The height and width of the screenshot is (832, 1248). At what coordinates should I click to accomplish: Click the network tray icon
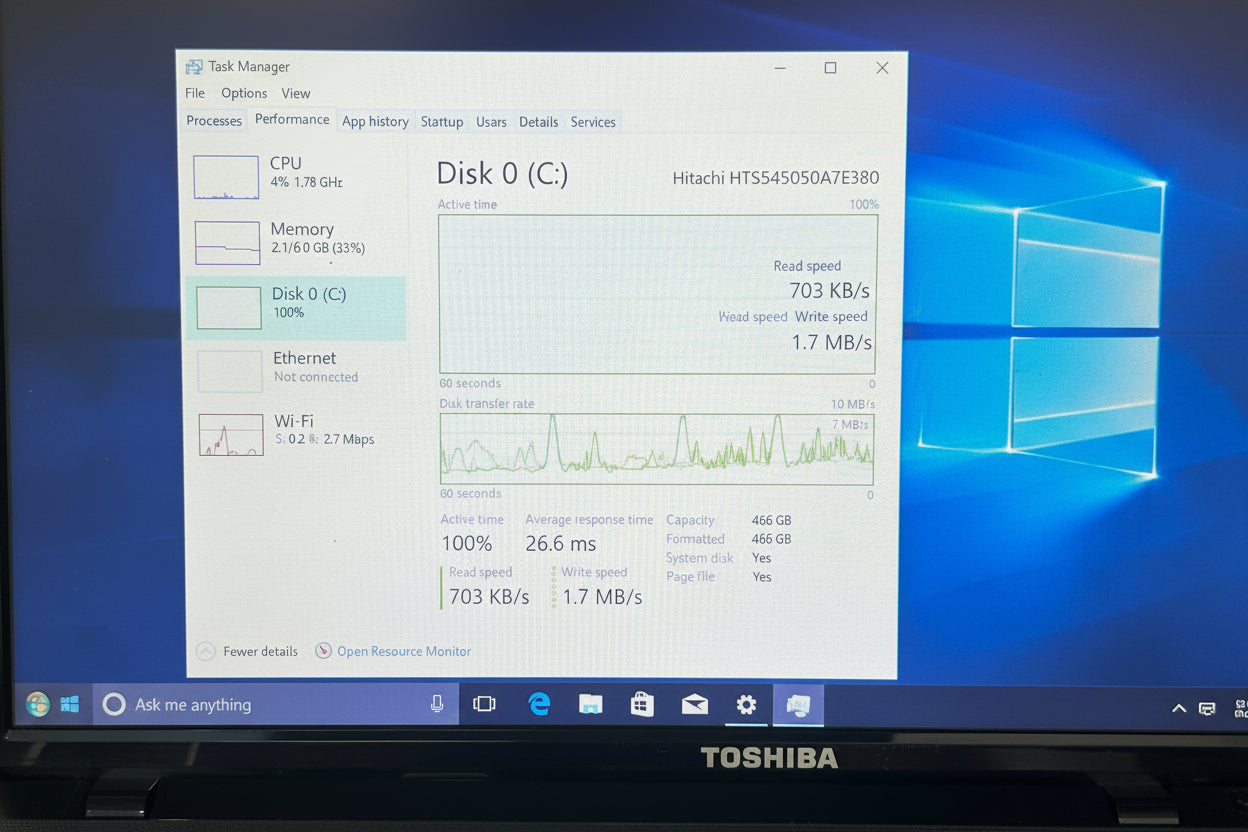(1207, 708)
